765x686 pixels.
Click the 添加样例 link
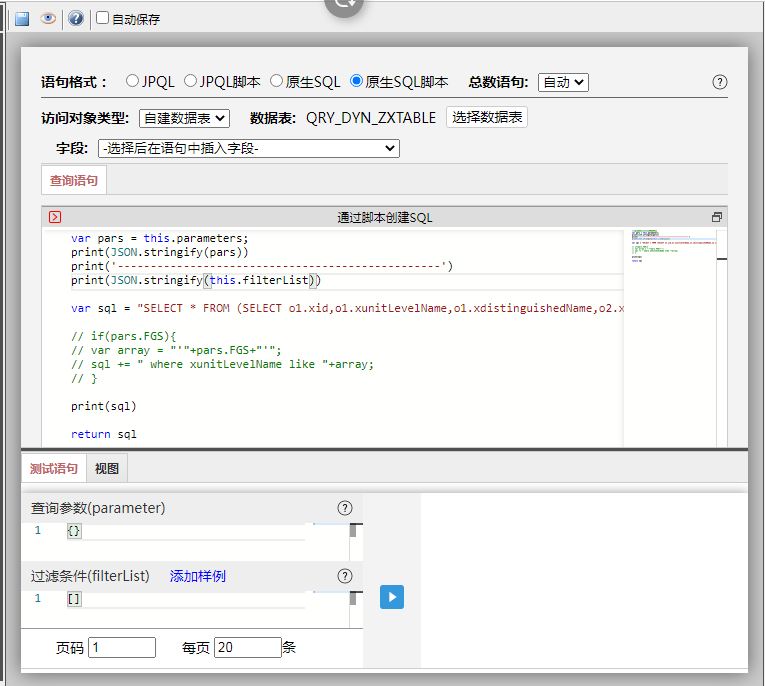click(198, 576)
